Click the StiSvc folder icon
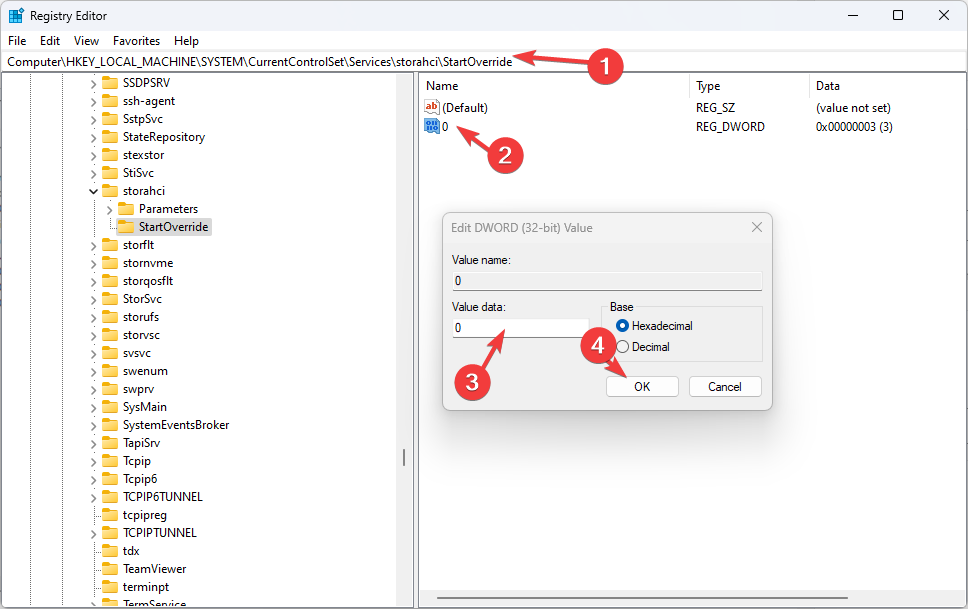This screenshot has width=968, height=609. click(110, 172)
